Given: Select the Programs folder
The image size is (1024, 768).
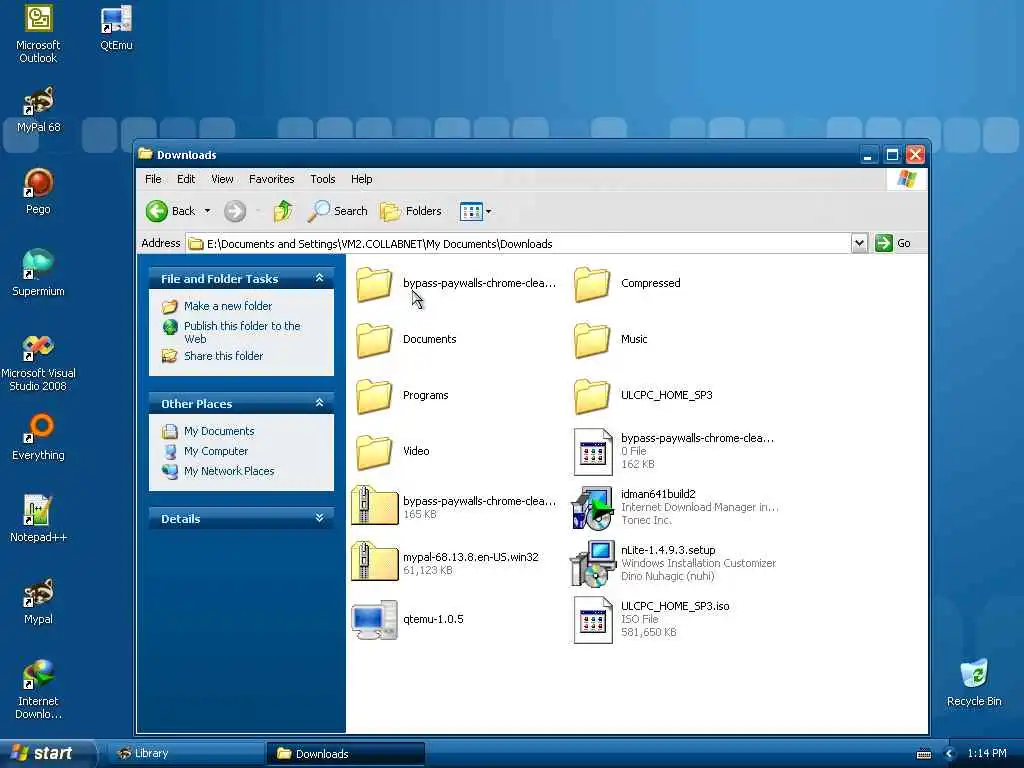Looking at the screenshot, I should (402, 396).
